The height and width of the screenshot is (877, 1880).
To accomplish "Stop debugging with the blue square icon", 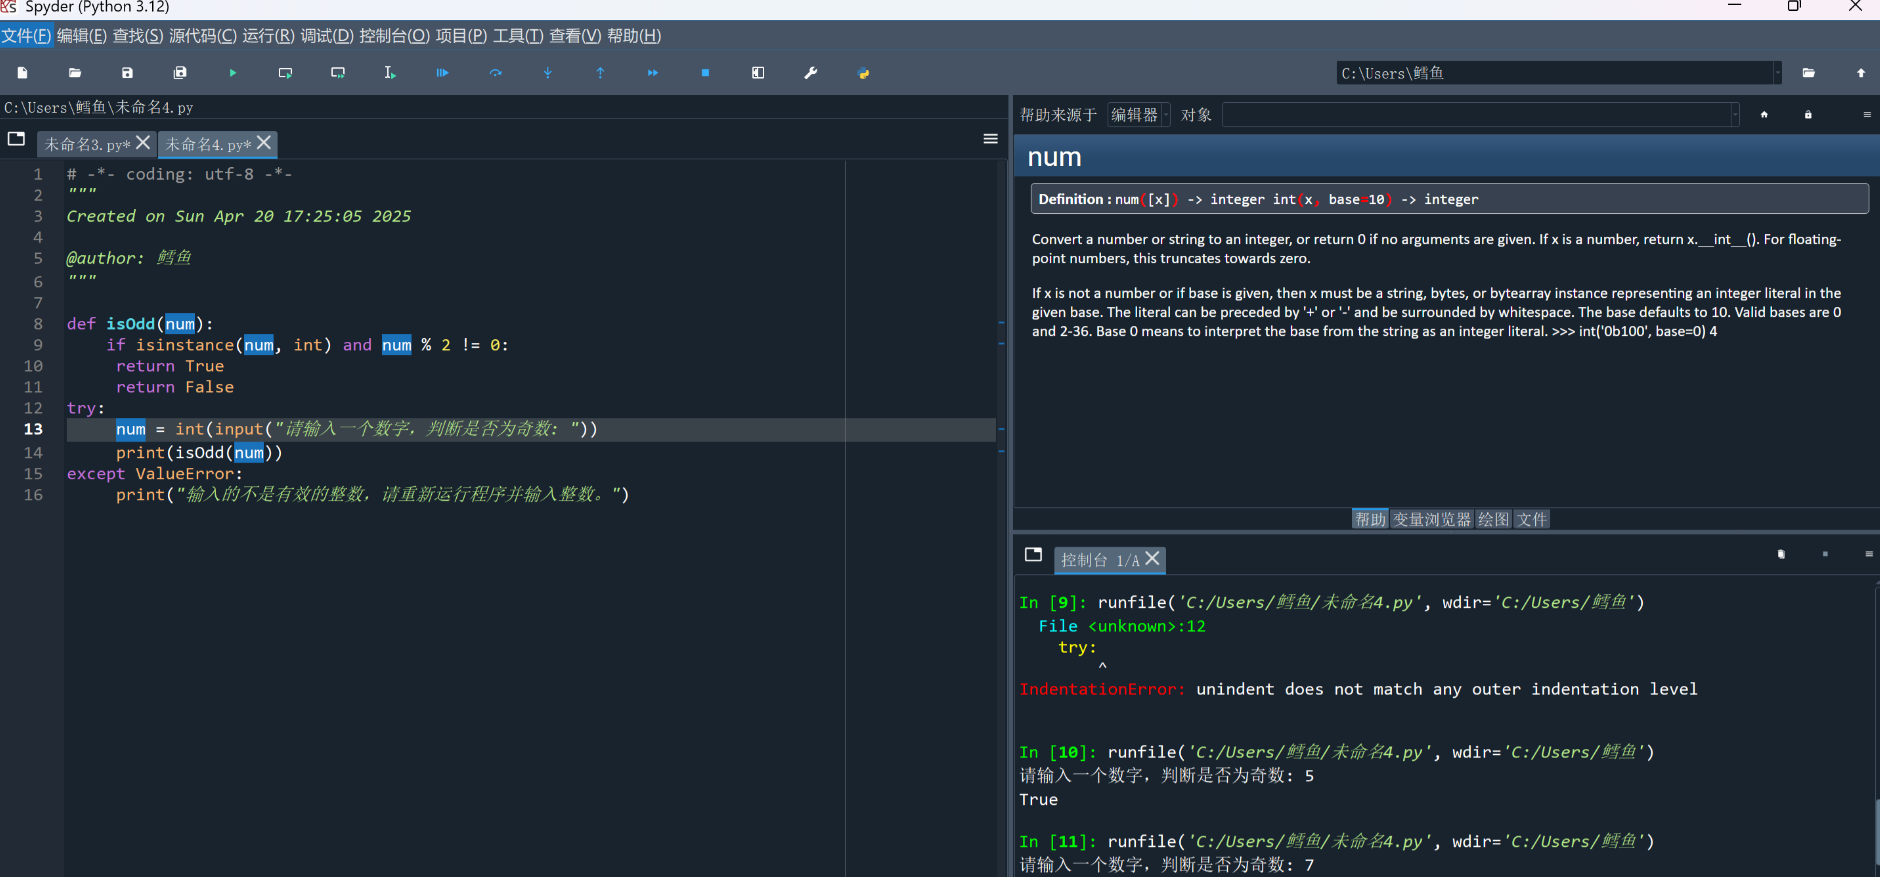I will (705, 73).
